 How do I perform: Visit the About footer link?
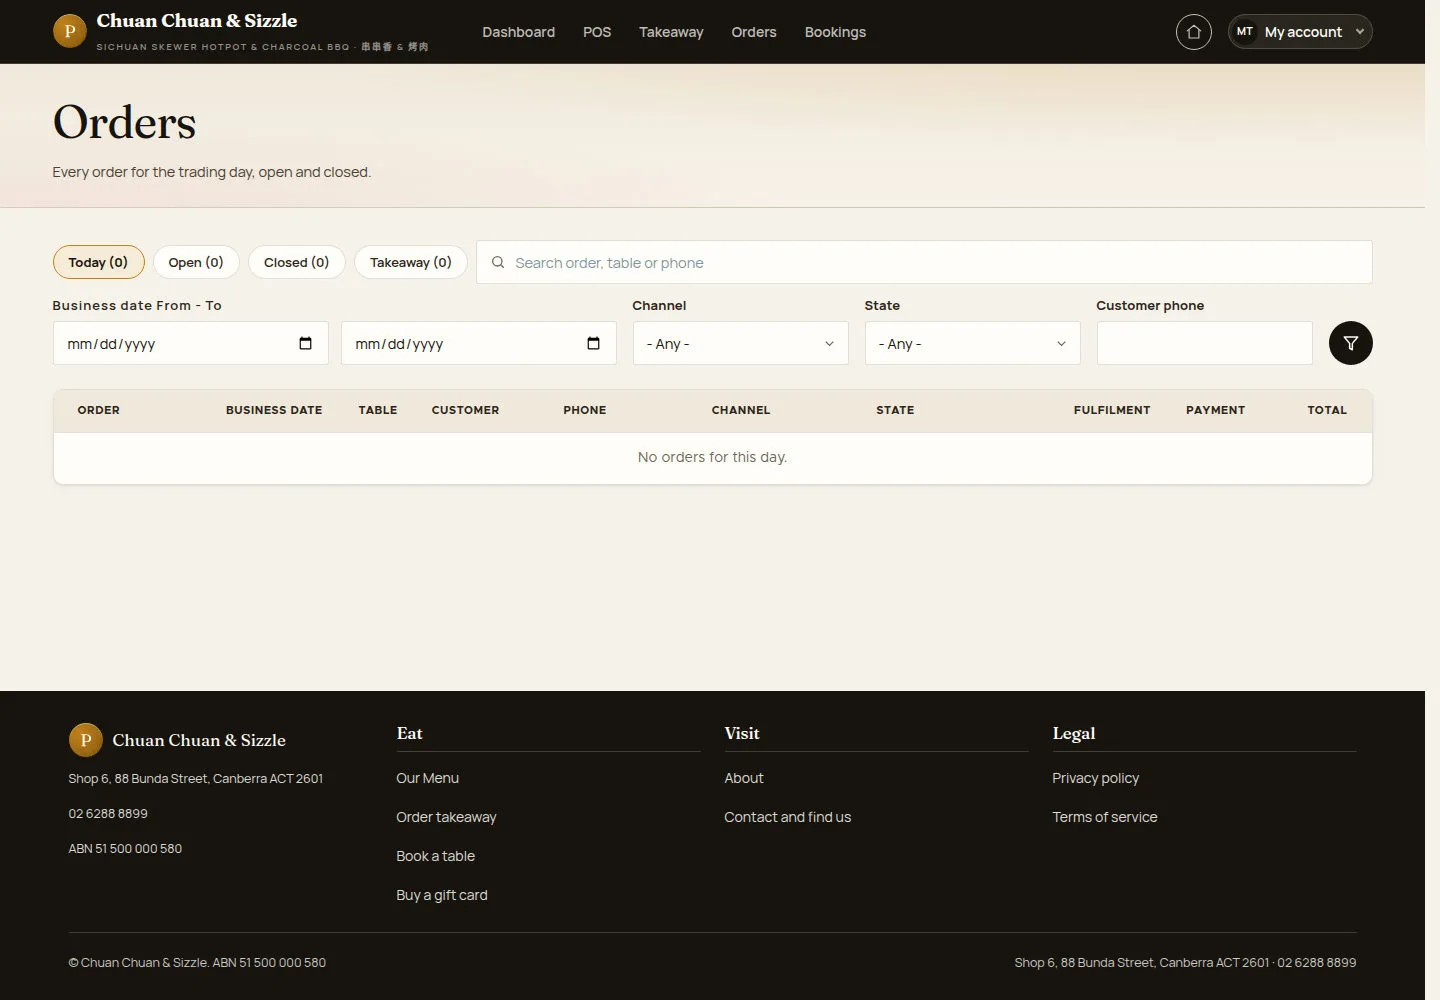click(x=743, y=778)
